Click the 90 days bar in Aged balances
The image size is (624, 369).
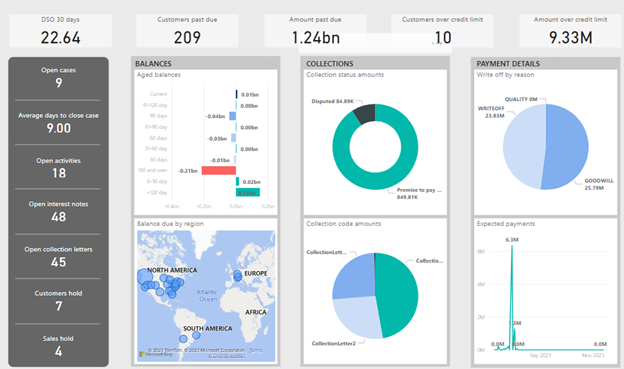tap(233, 116)
